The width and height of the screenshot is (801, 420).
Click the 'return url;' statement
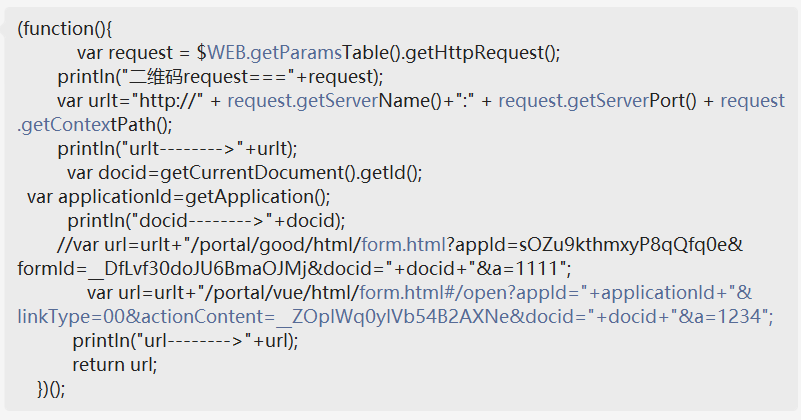pyautogui.click(x=115, y=365)
